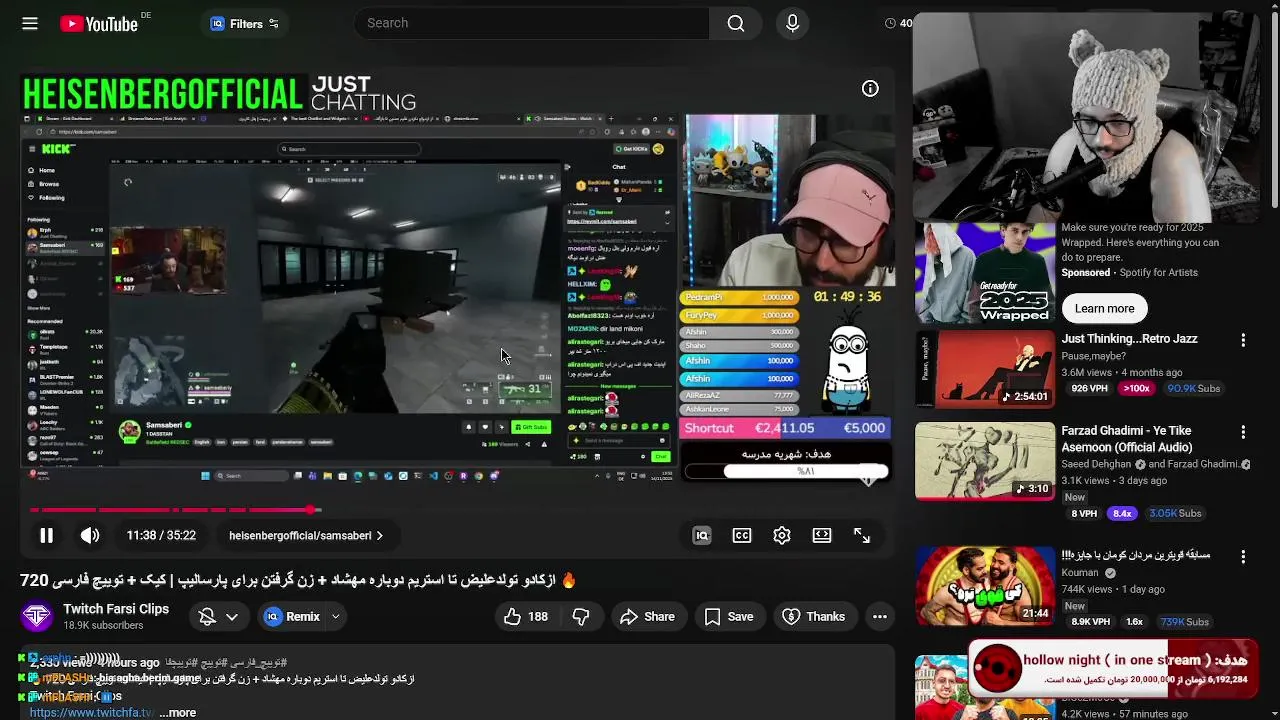The image size is (1280, 720).
Task: Click 18.9K subscribers text
Action: pyautogui.click(x=103, y=626)
